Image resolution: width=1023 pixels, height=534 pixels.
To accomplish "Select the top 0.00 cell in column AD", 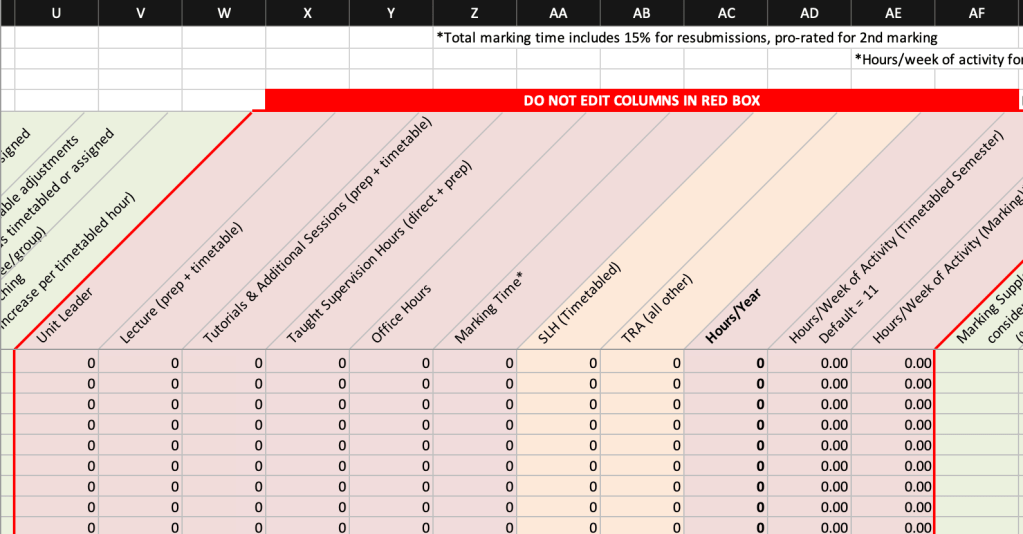I will tap(809, 362).
